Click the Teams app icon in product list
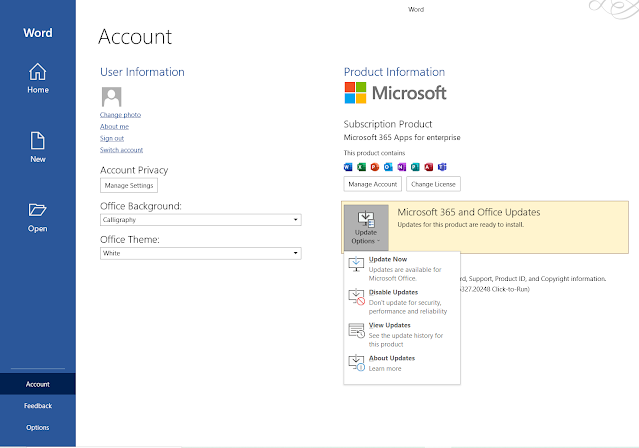 point(442,167)
